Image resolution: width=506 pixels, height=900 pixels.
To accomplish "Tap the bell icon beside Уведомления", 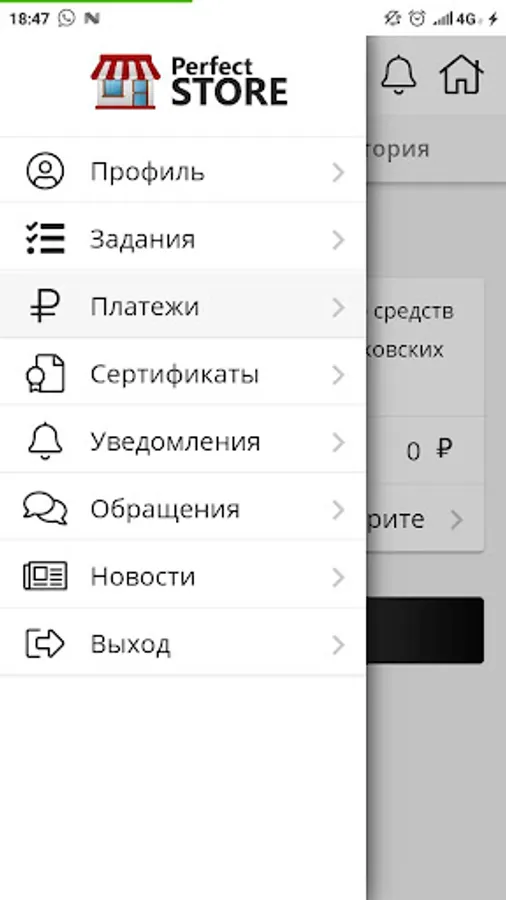I will pos(45,441).
